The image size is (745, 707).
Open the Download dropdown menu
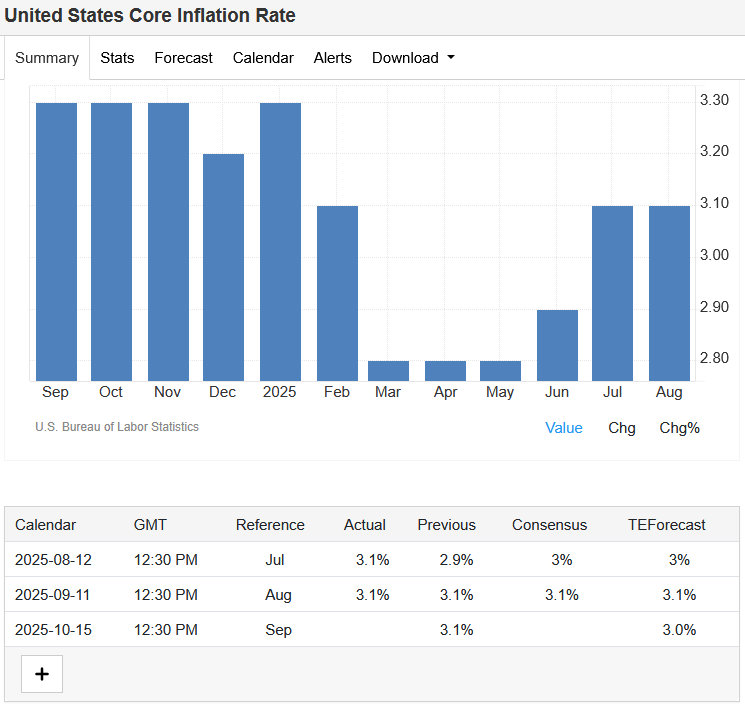pos(413,58)
